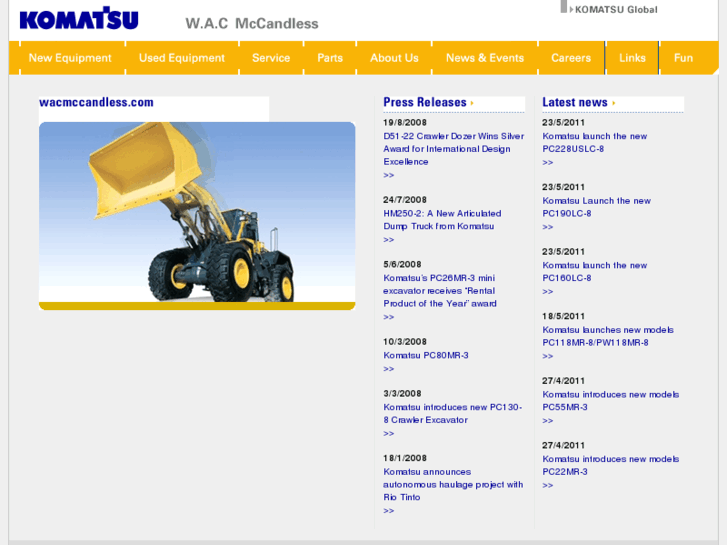The width and height of the screenshot is (727, 545).
Task: Click the 19/8/2008 press release date
Action: pyautogui.click(x=405, y=122)
